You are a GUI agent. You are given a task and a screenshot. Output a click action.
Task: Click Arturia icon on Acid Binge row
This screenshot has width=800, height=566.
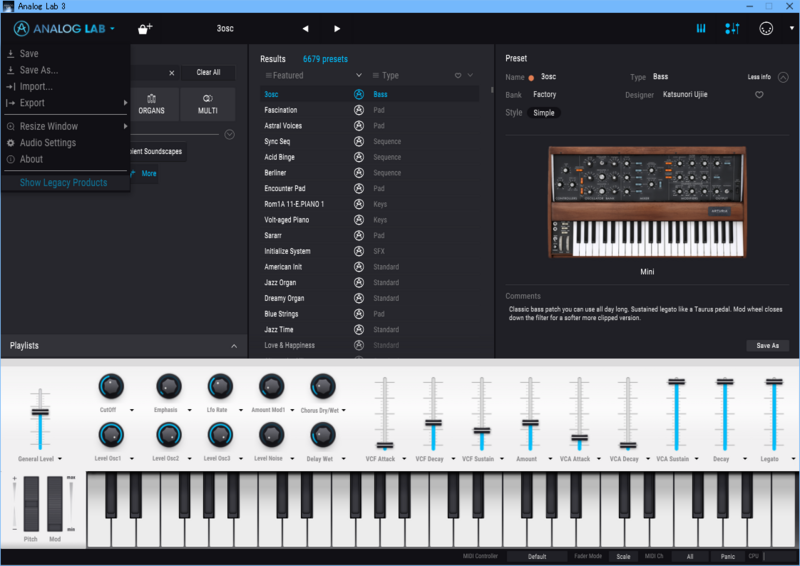359,157
